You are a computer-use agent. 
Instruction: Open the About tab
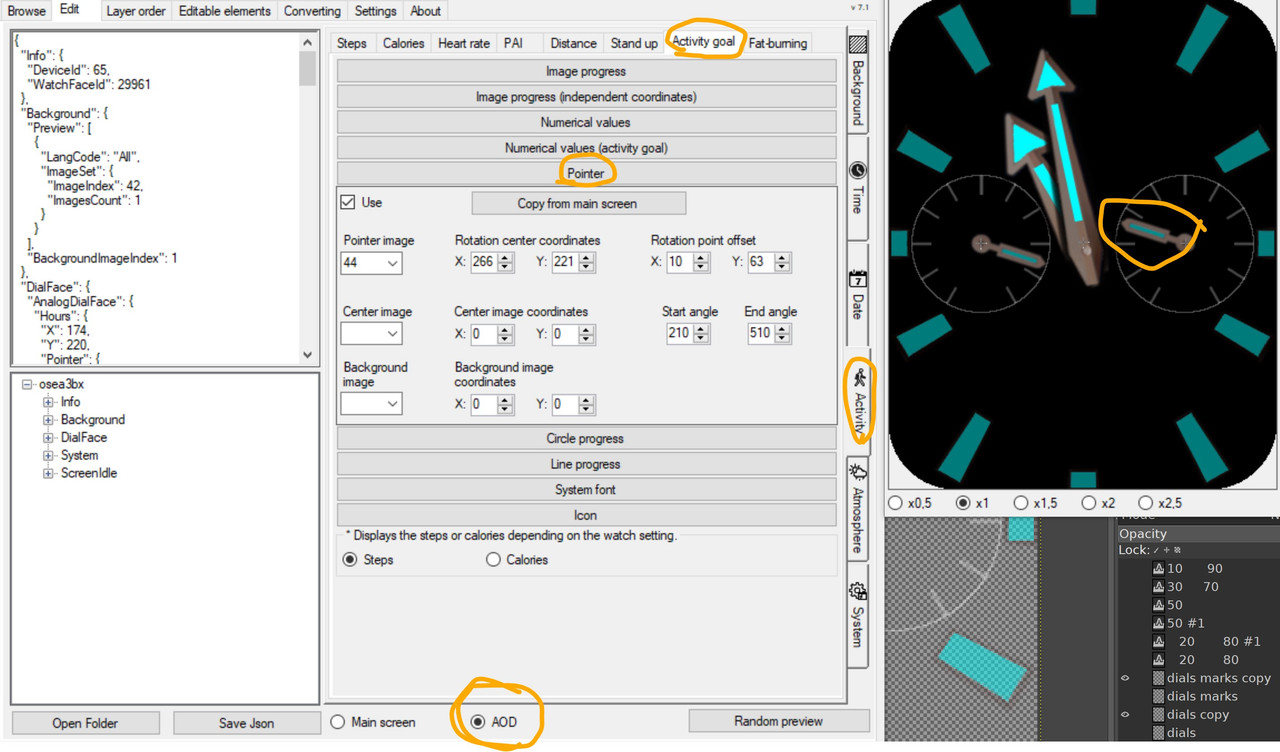click(x=425, y=11)
